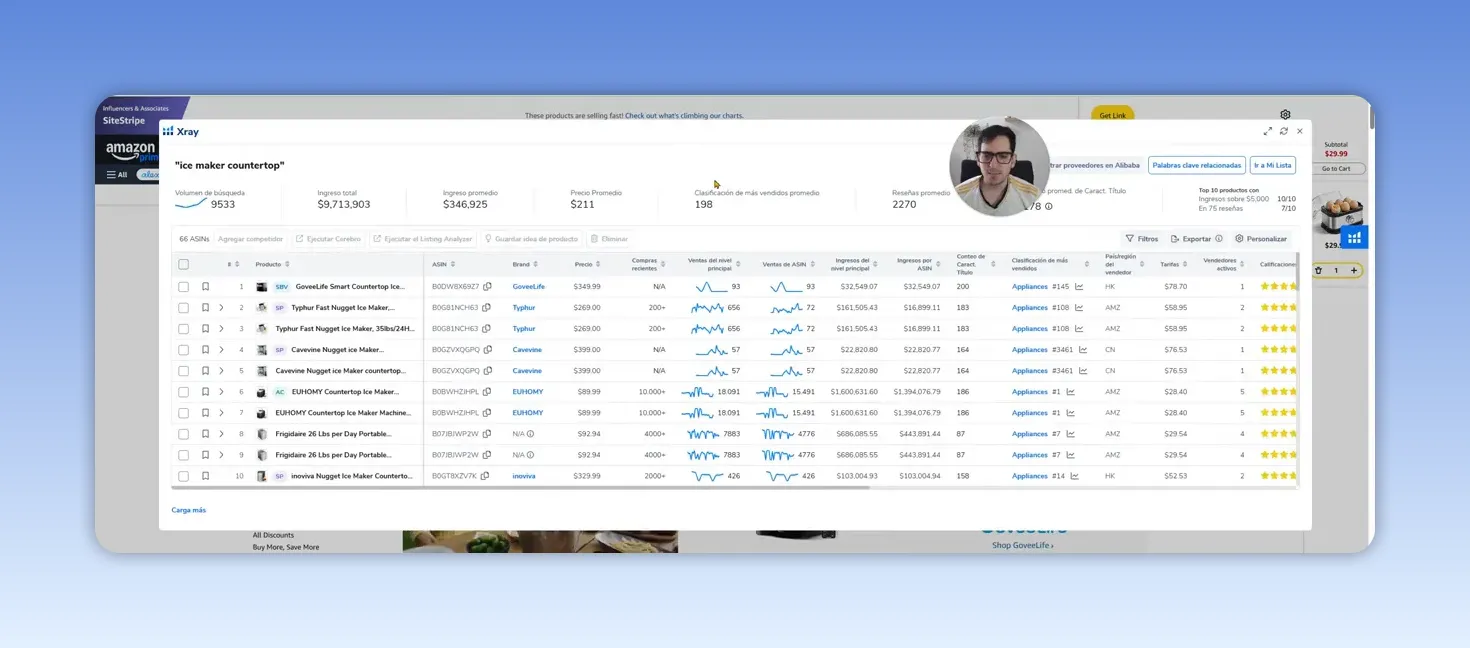The height and width of the screenshot is (648, 1470).
Task: Open the Helium 10 blue grid widget
Action: (x=1354, y=238)
